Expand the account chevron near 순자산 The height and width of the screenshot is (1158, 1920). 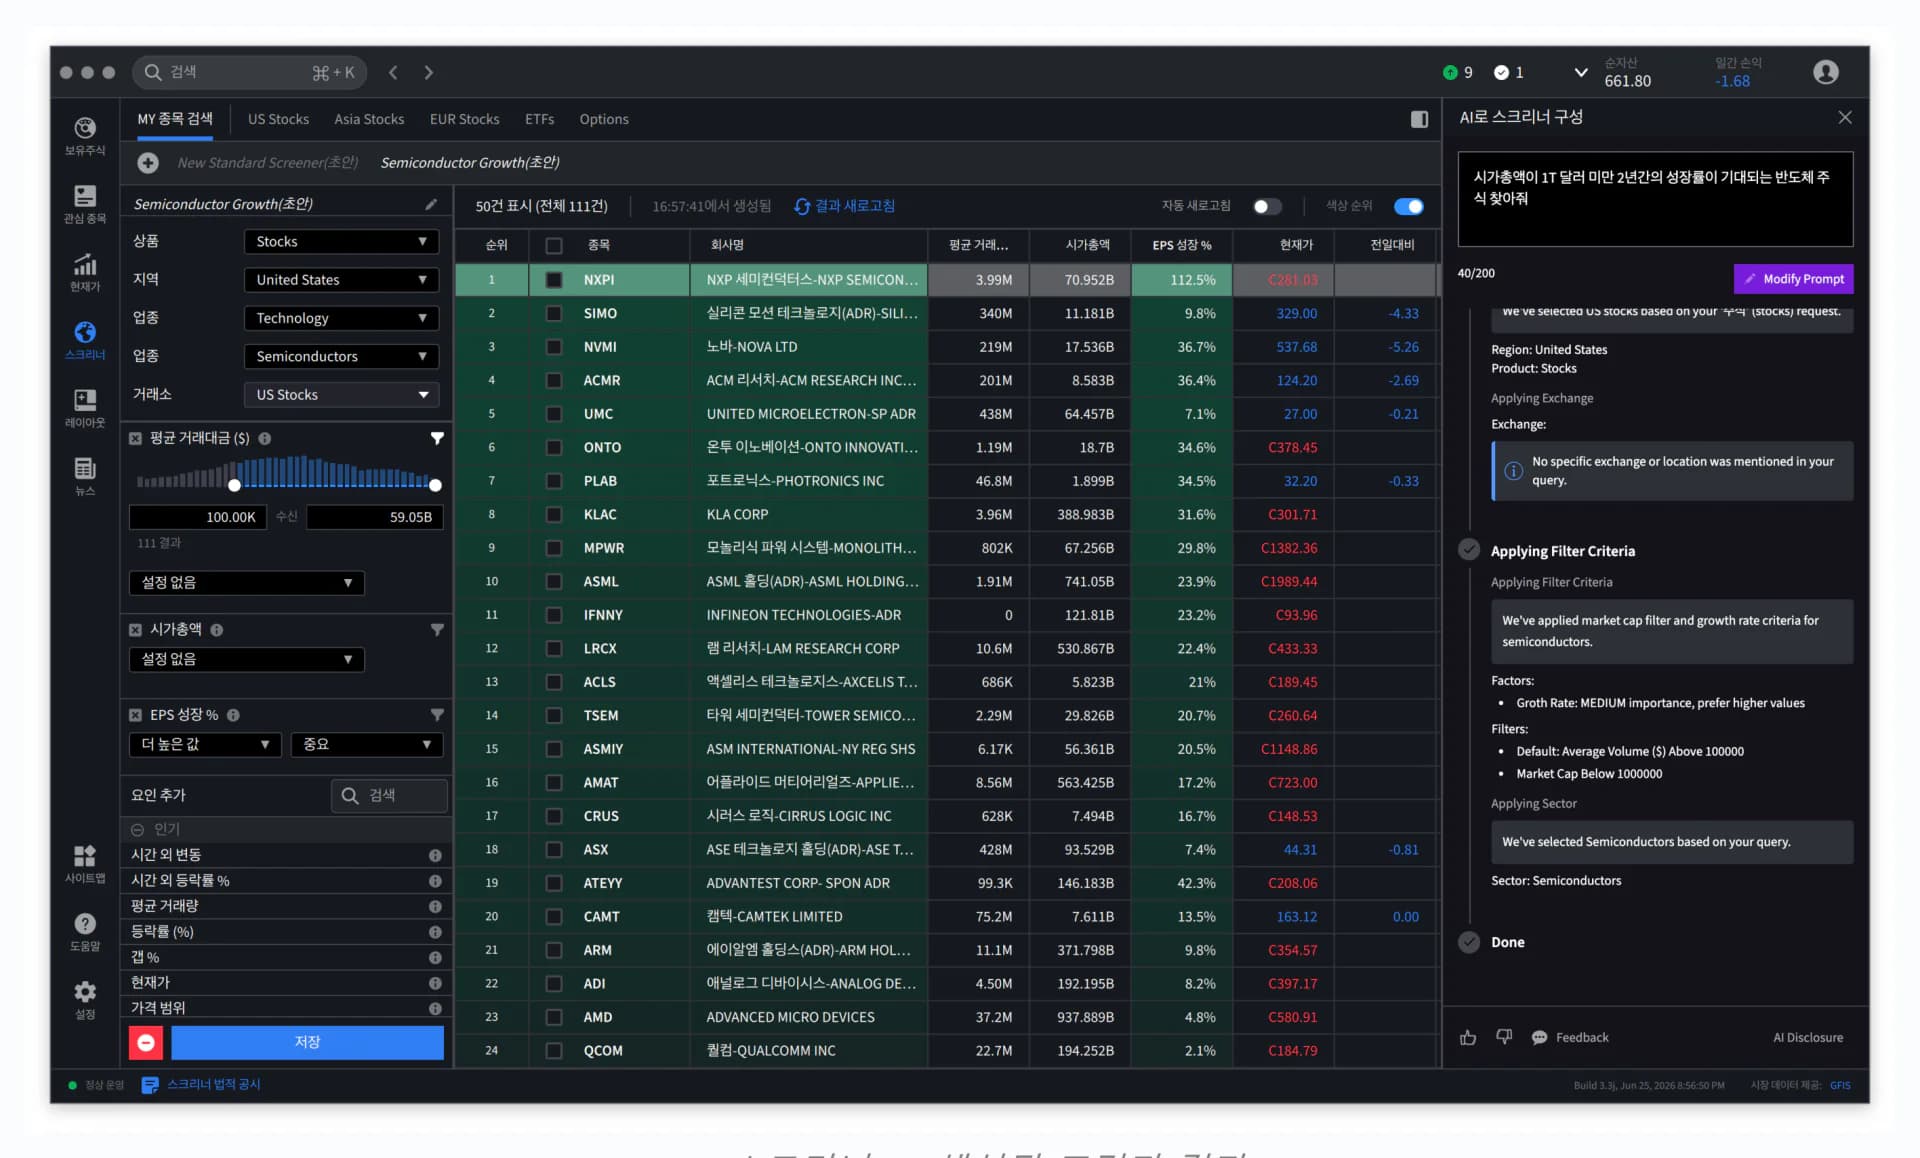[x=1581, y=72]
